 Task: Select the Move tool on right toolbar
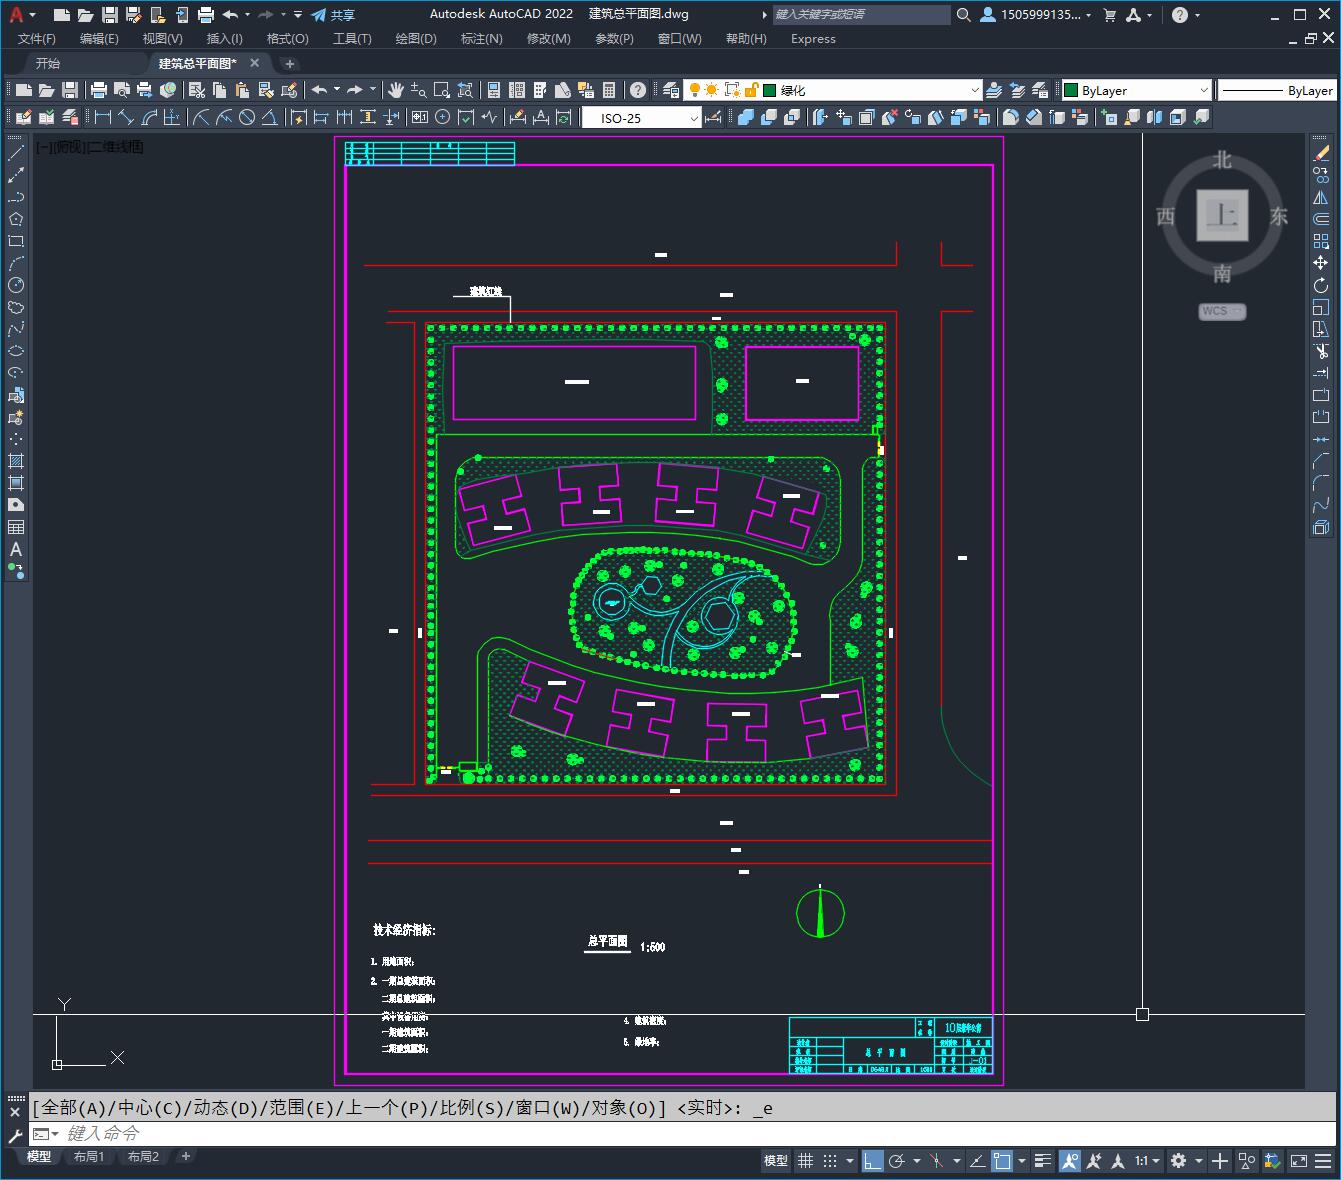point(1321,263)
